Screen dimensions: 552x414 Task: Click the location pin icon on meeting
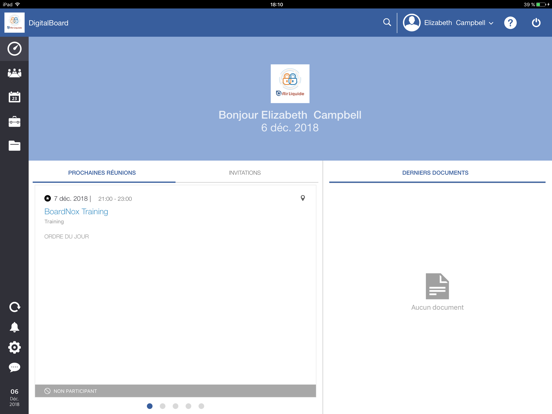coord(303,198)
